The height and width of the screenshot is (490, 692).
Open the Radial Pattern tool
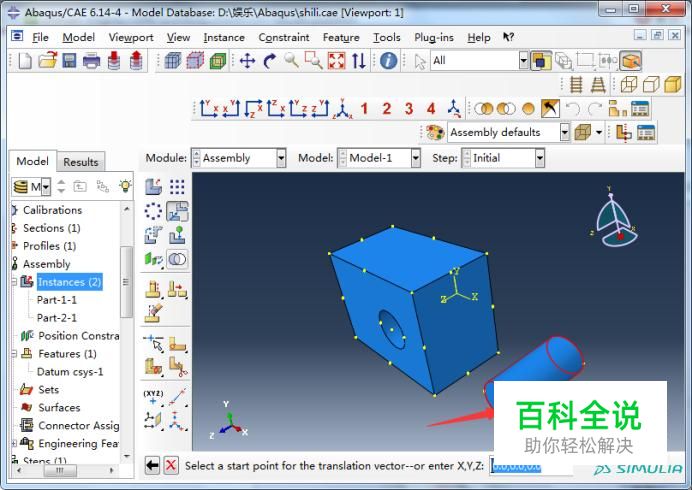click(x=153, y=211)
